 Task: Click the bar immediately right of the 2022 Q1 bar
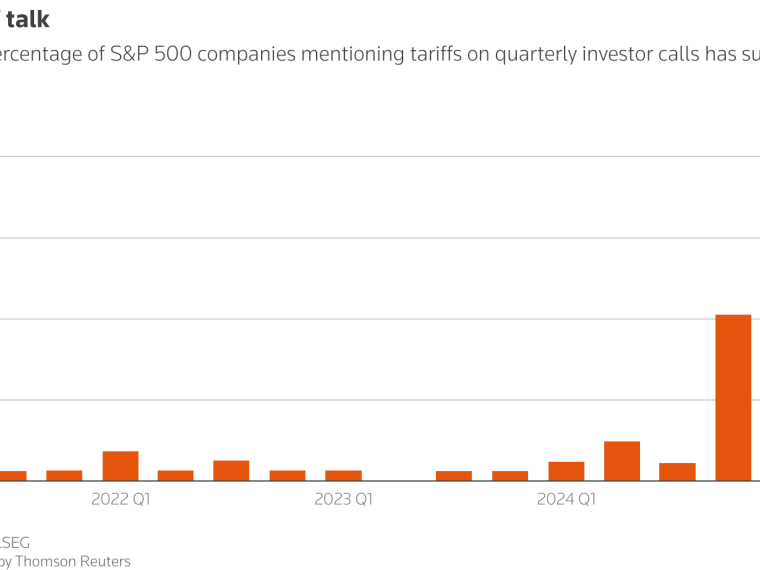coord(176,475)
